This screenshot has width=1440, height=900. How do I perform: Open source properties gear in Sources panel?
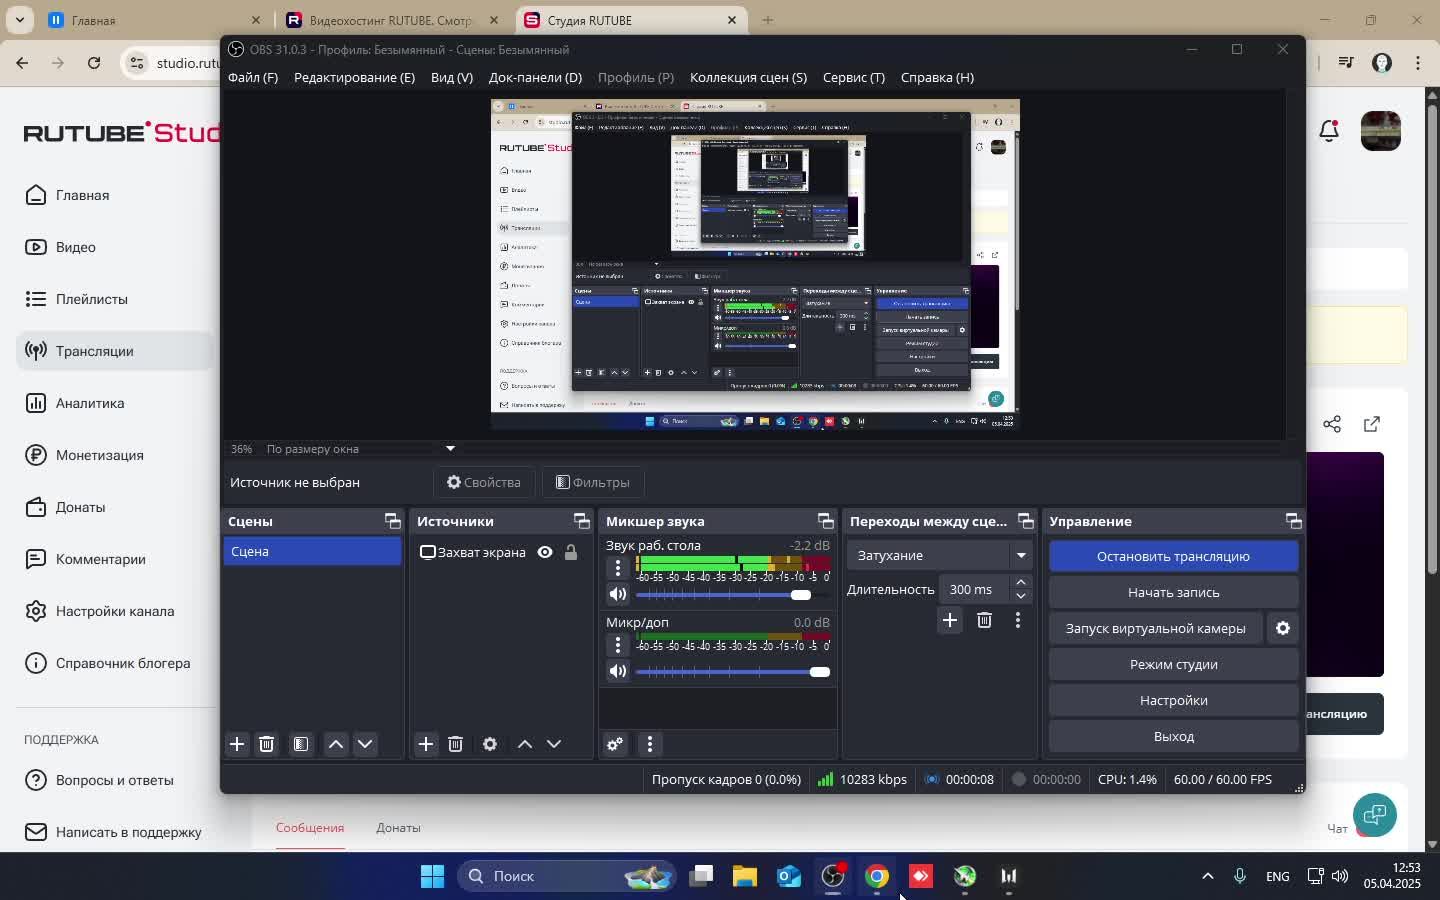(490, 744)
